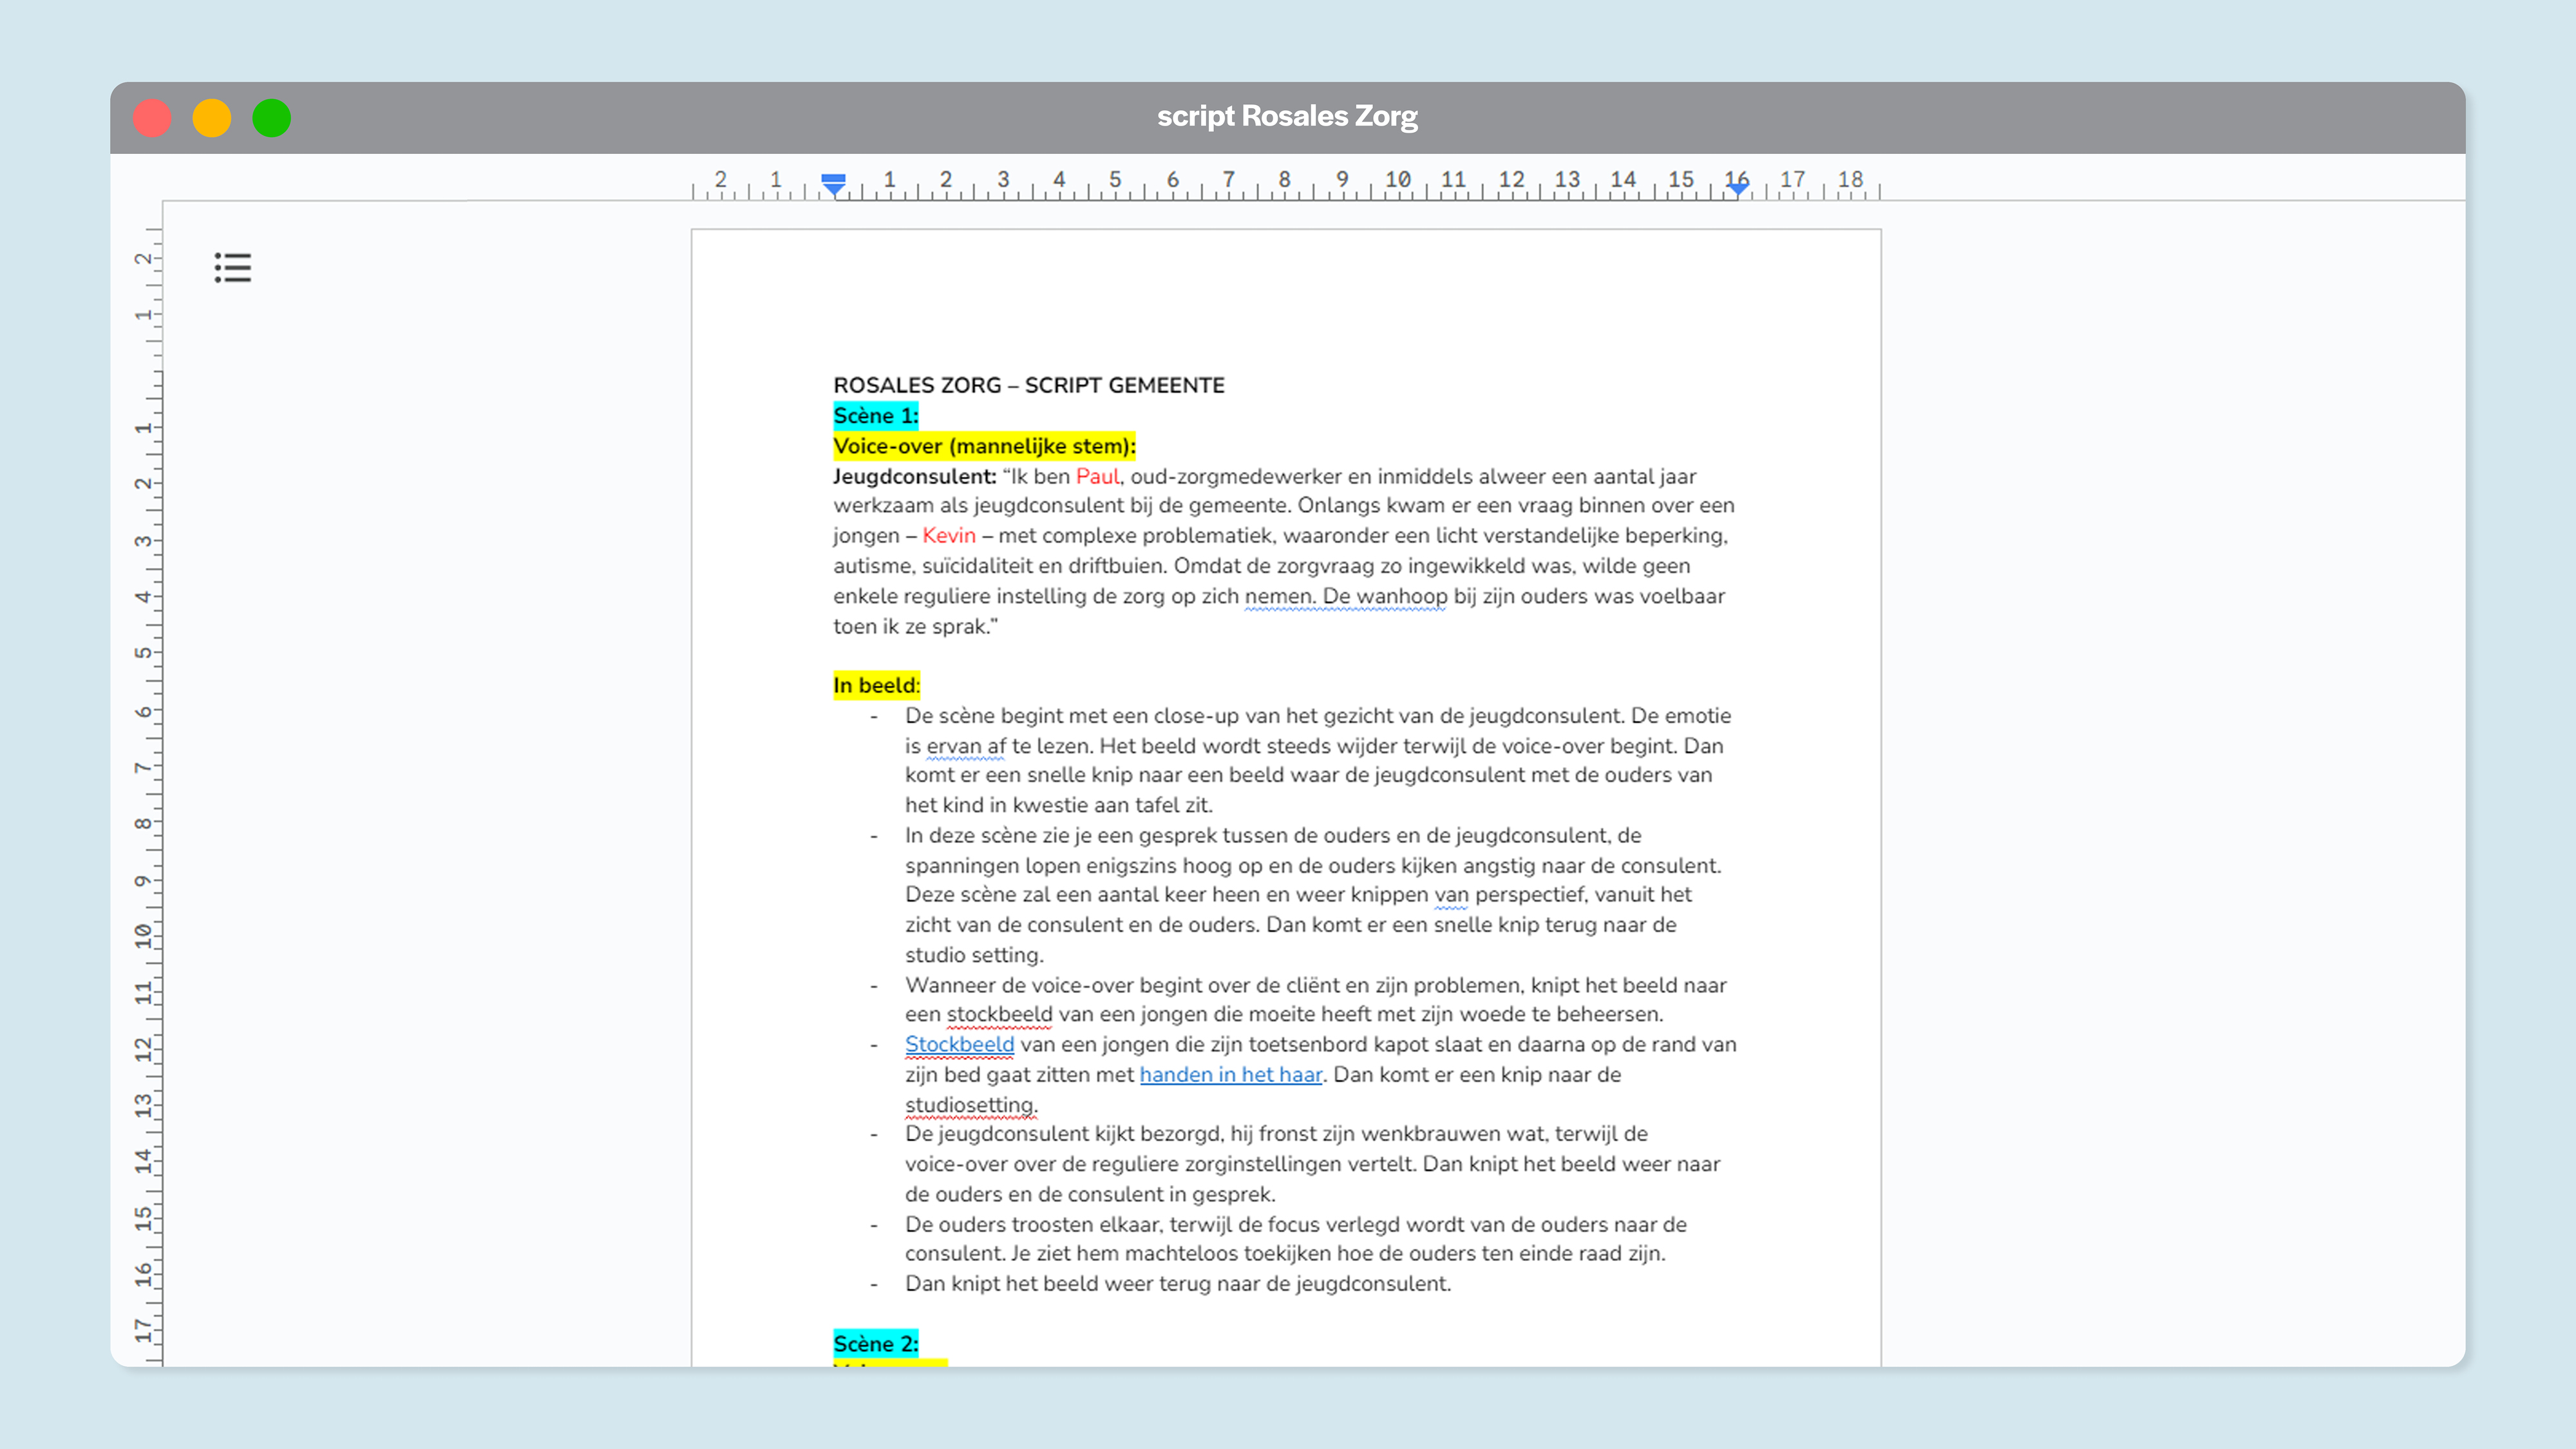Click the 'Voice-over (mannelijke stem):' yellow heading
The width and height of the screenshot is (2576, 1449).
[x=984, y=446]
